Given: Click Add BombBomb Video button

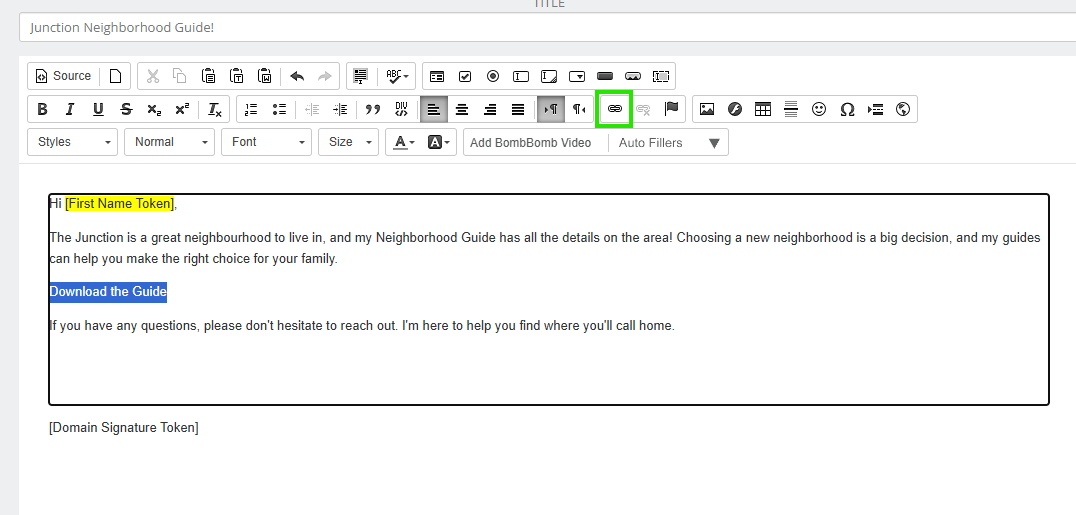Looking at the screenshot, I should coord(531,142).
